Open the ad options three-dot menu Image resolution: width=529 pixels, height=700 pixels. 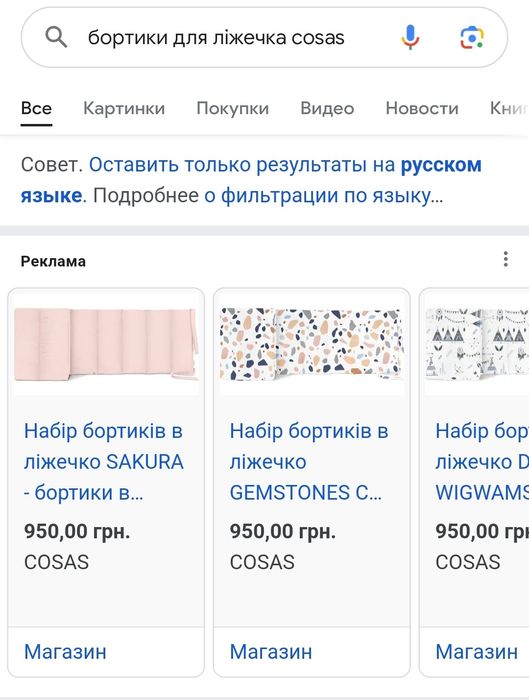click(505, 259)
